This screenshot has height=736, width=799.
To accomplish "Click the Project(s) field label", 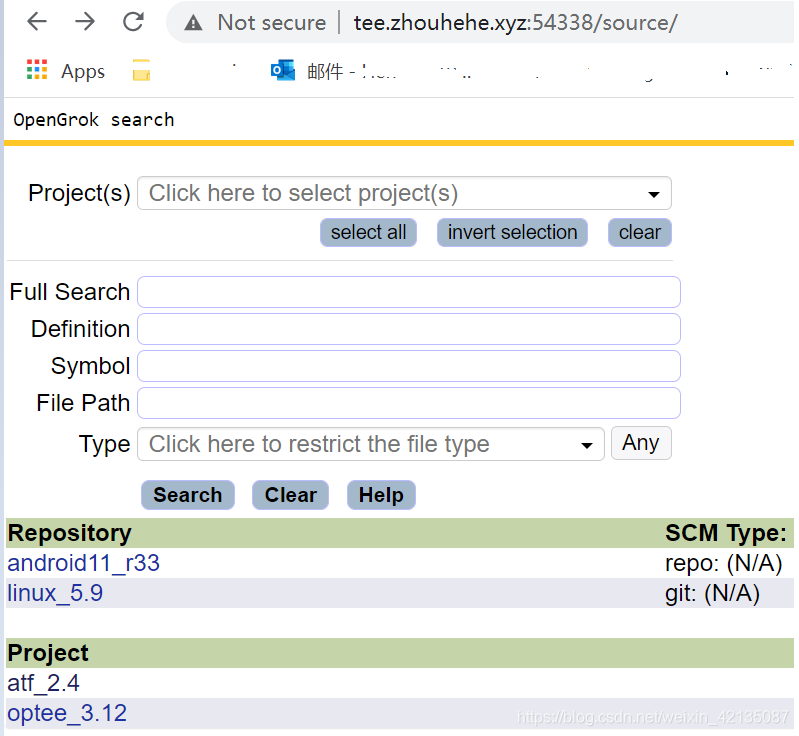I will 79,193.
